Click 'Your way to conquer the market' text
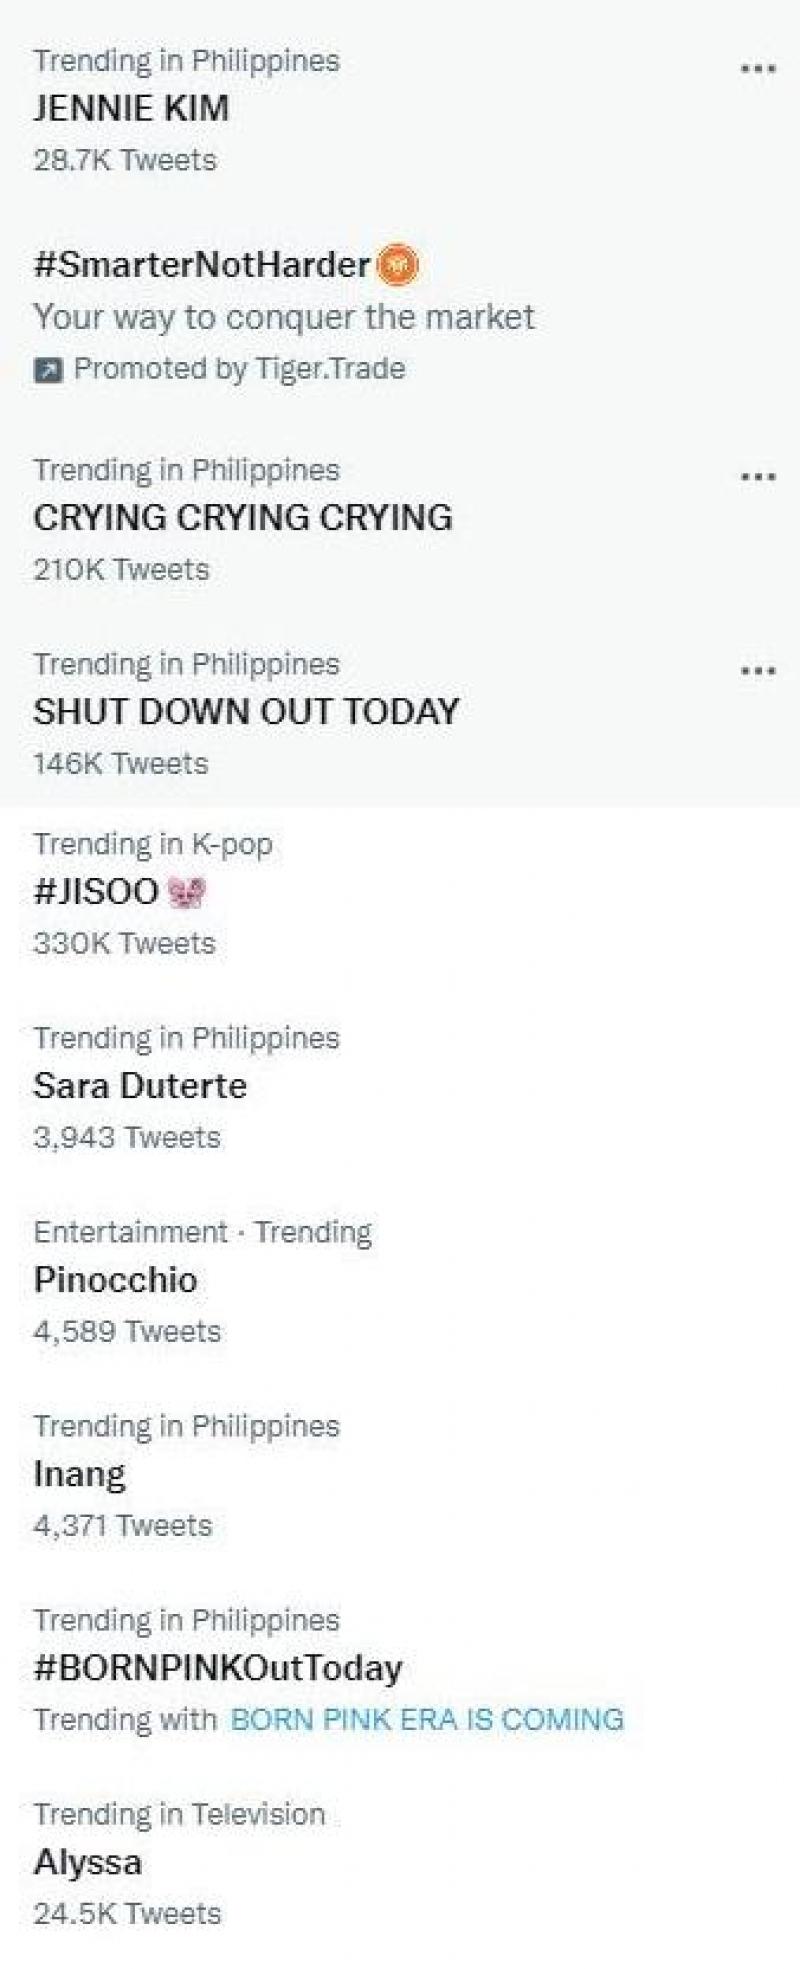800x1969 pixels. [284, 317]
